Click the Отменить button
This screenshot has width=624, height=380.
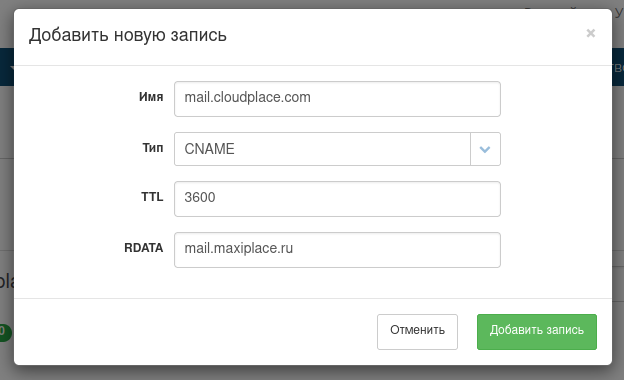417,332
